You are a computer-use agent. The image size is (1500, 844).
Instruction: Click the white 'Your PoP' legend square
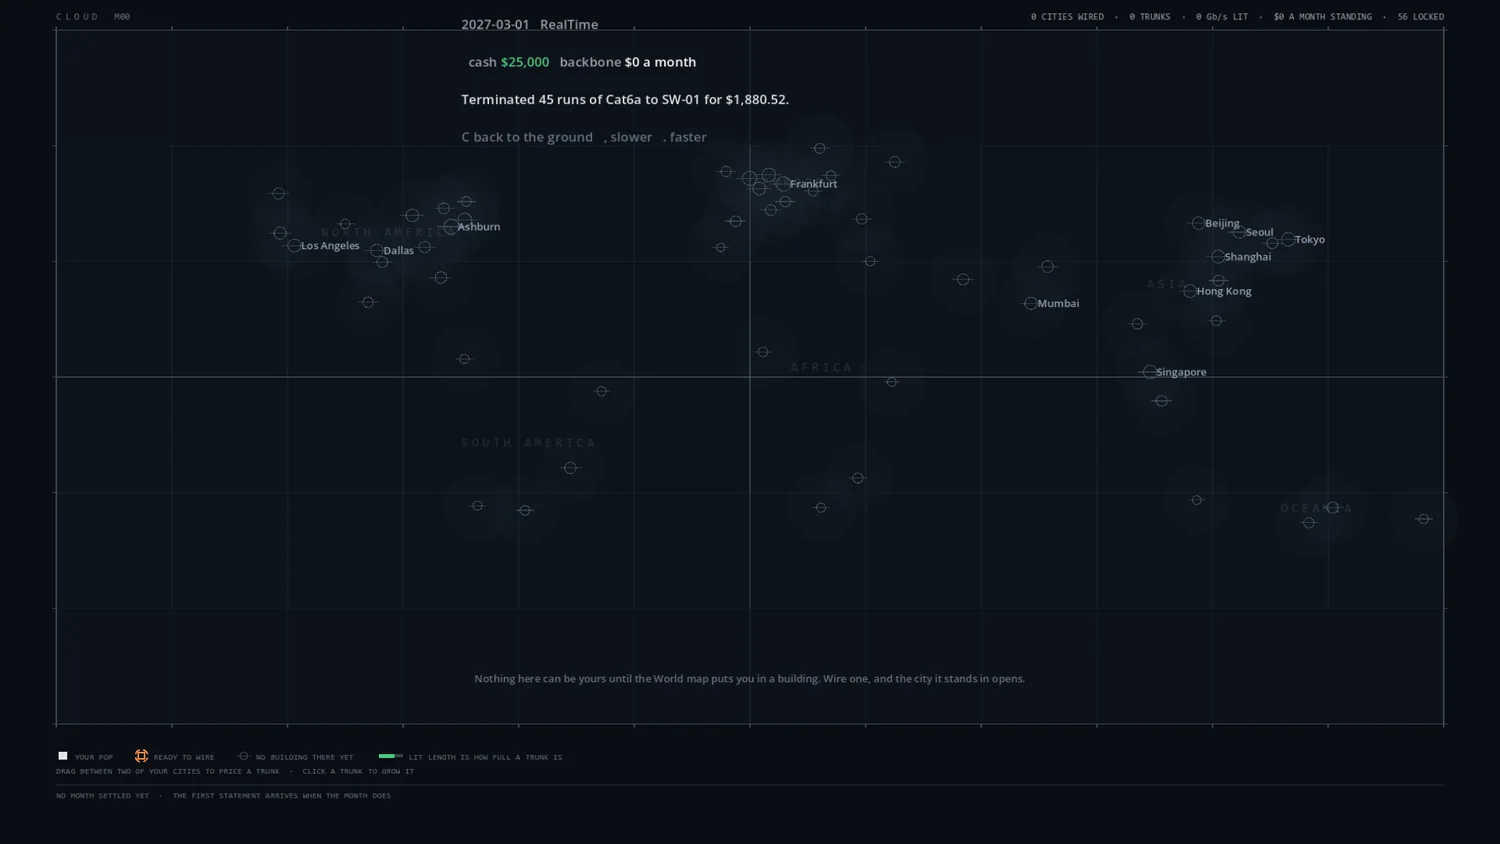pyautogui.click(x=63, y=756)
